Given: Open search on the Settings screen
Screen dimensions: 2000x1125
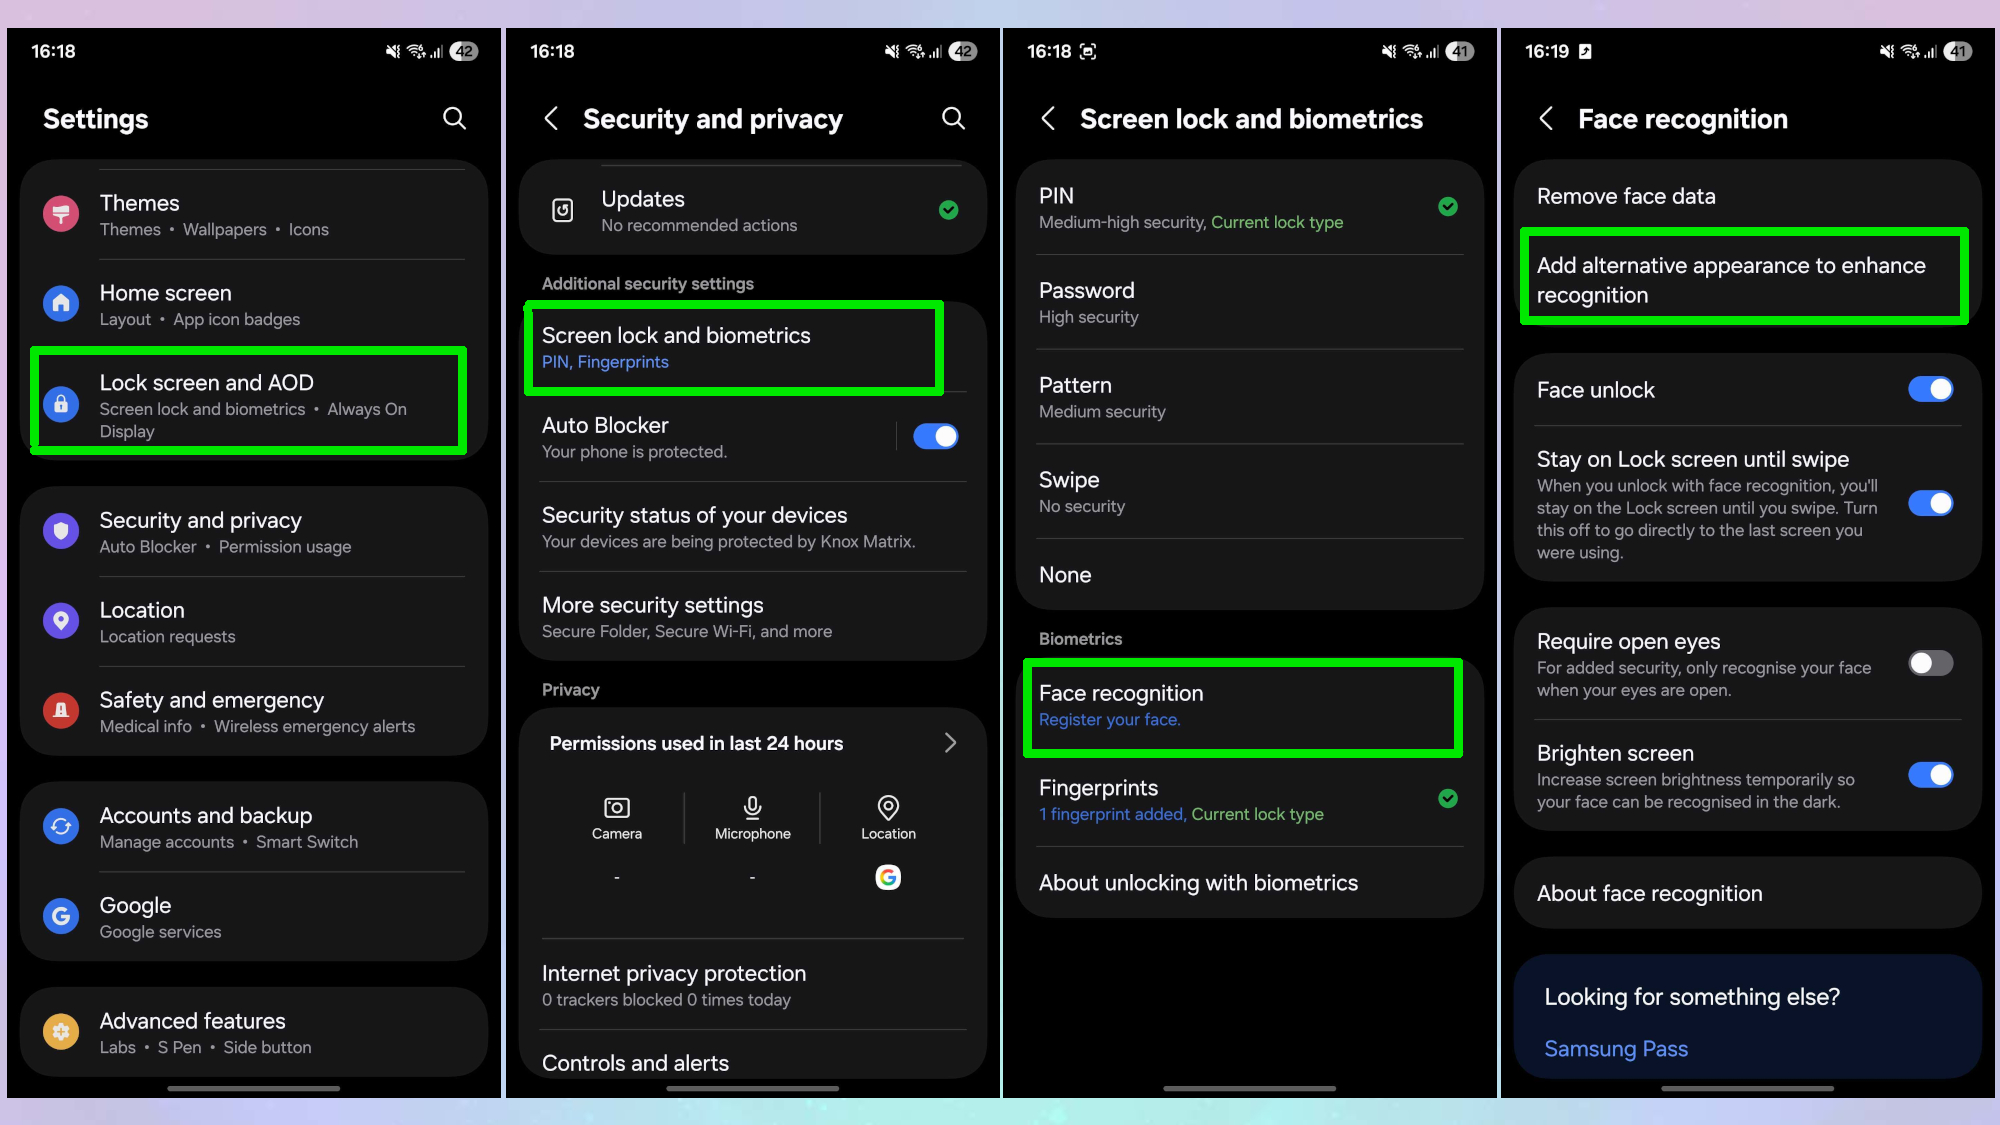Looking at the screenshot, I should 455,118.
